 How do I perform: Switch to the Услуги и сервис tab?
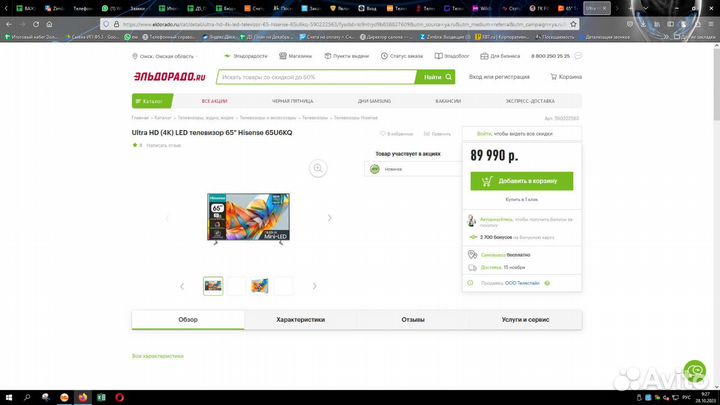(525, 320)
